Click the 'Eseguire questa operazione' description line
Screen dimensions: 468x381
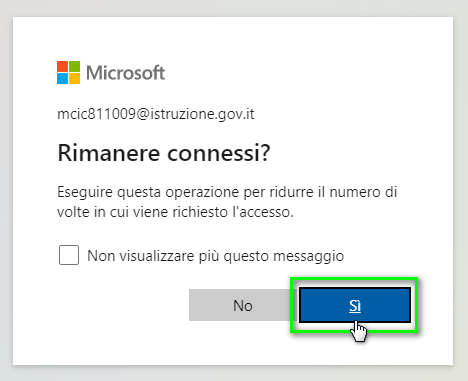227,192
